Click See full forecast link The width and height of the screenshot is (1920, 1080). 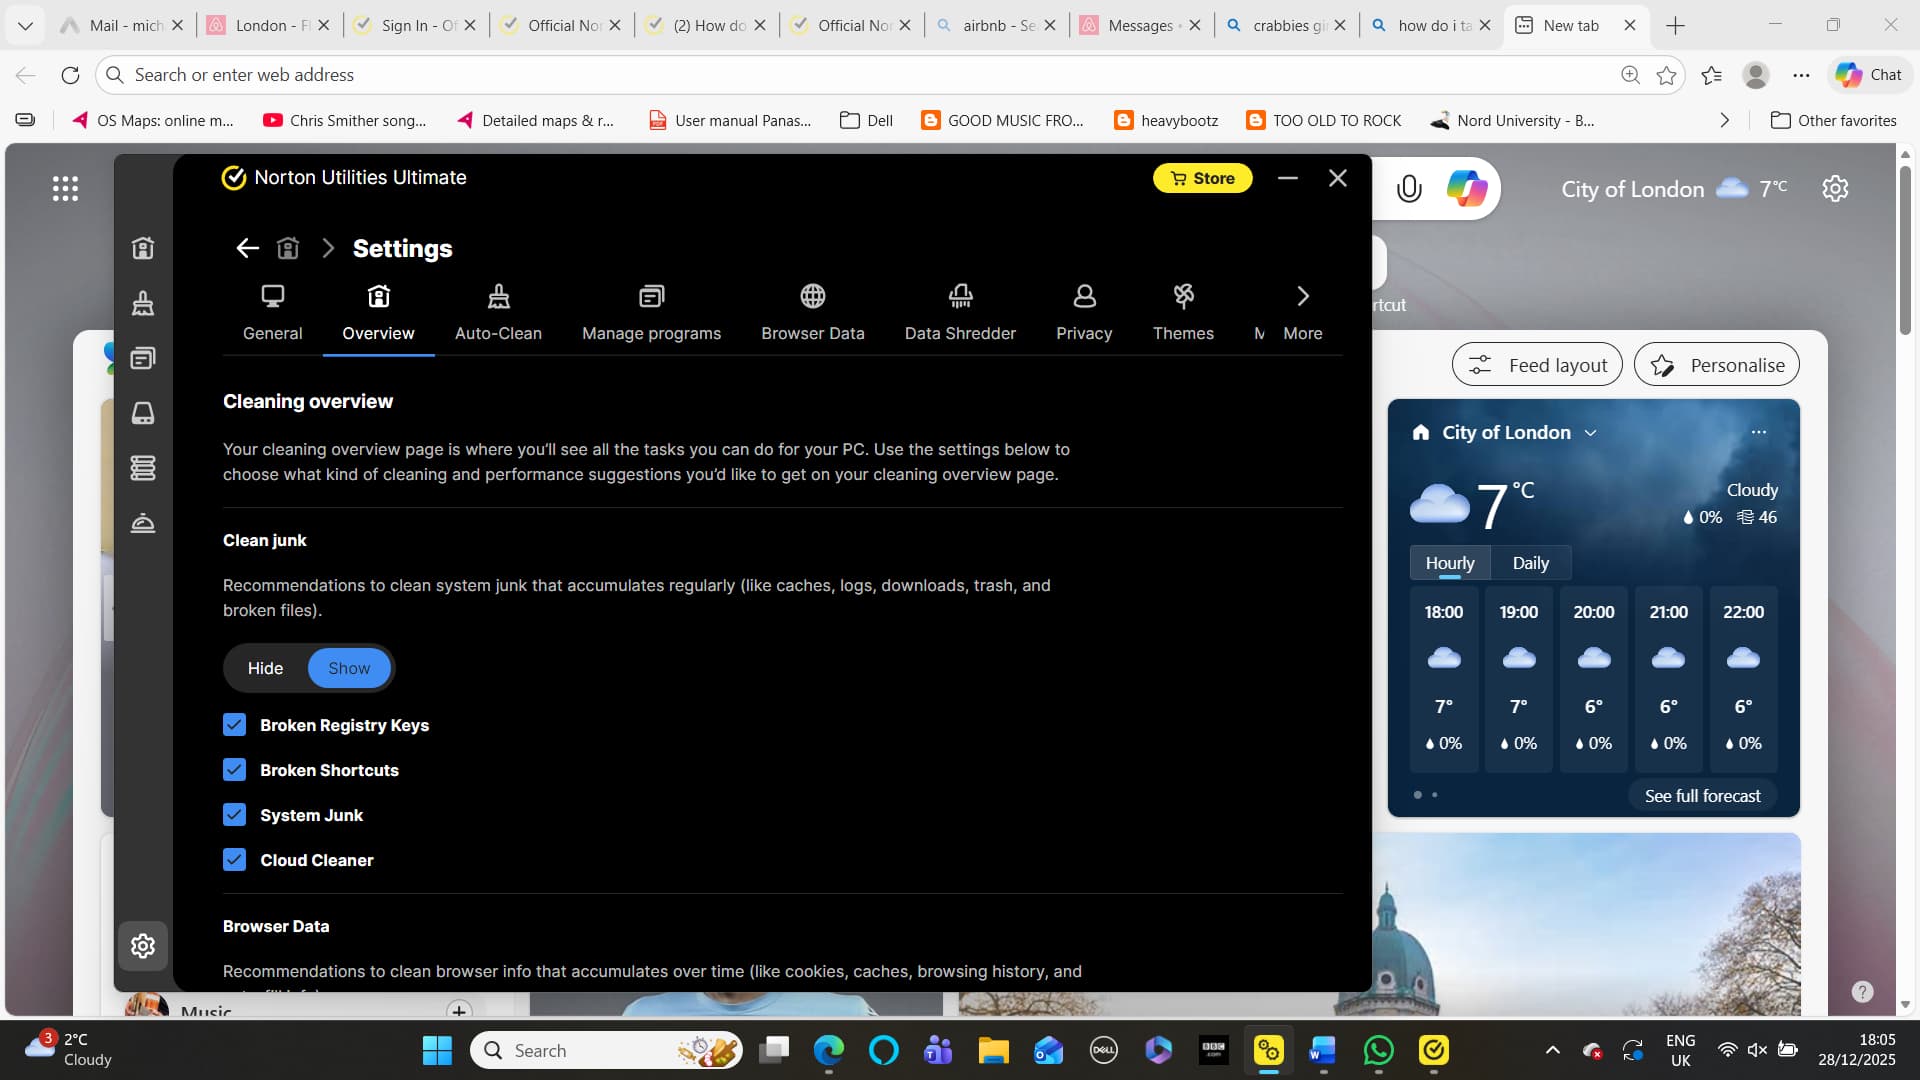click(1702, 796)
